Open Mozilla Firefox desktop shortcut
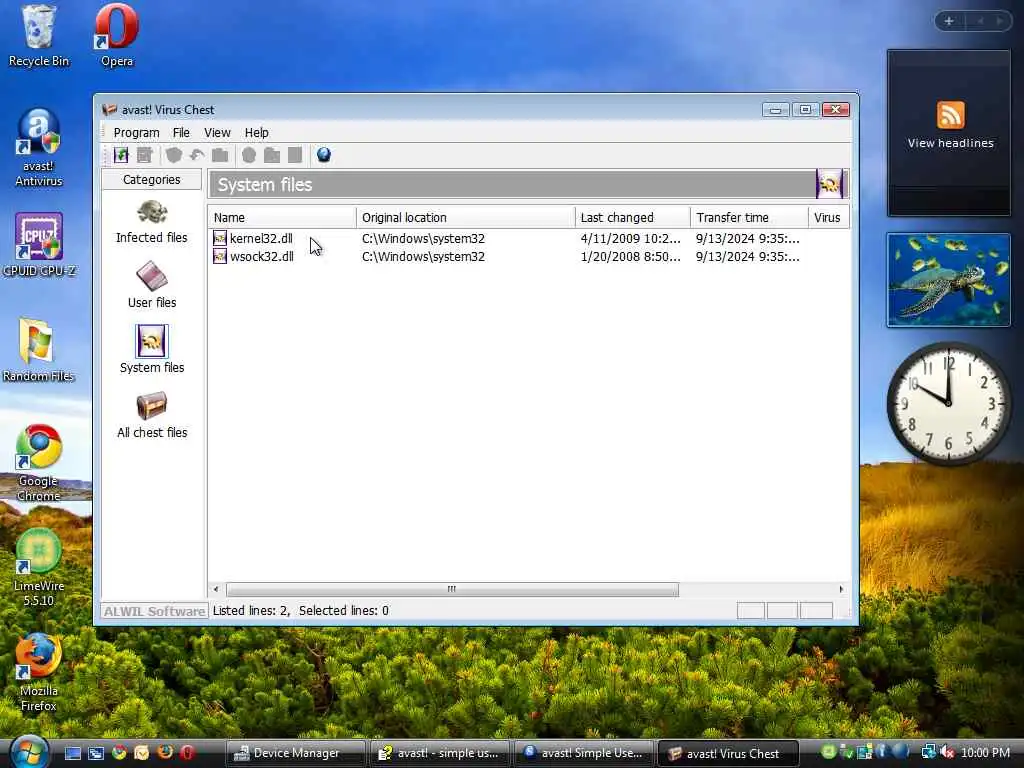Screen dimensions: 1024x768 click(39, 673)
